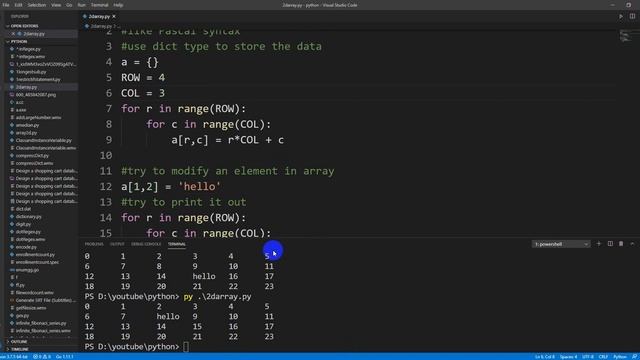Open dictionary.py in the explorer
Screen dimensions: 640x360
(29, 216)
